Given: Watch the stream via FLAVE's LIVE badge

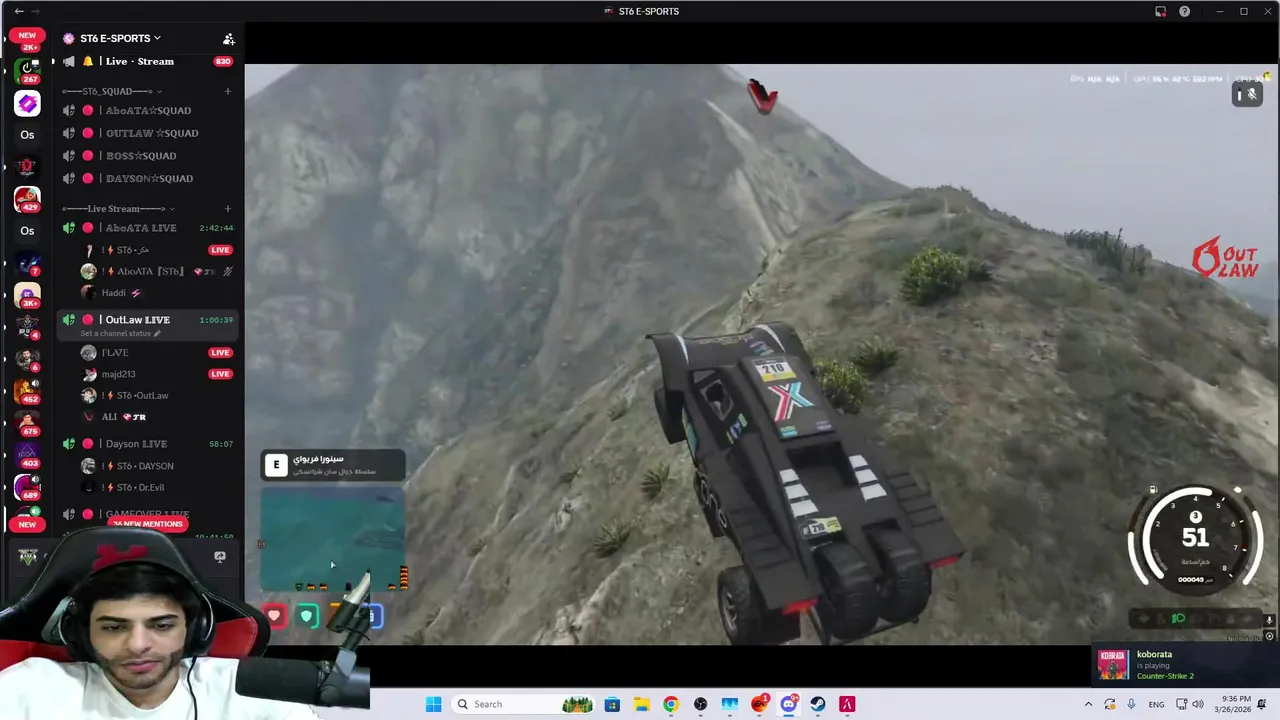Looking at the screenshot, I should tap(220, 352).
